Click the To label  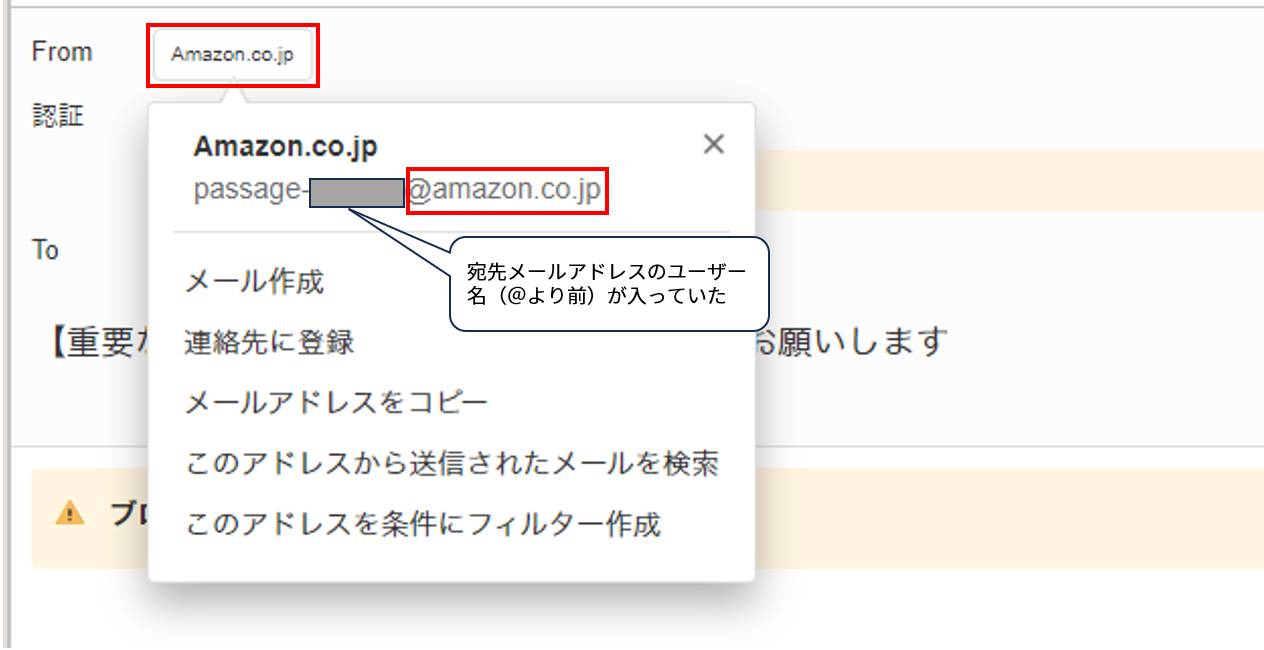[45, 250]
